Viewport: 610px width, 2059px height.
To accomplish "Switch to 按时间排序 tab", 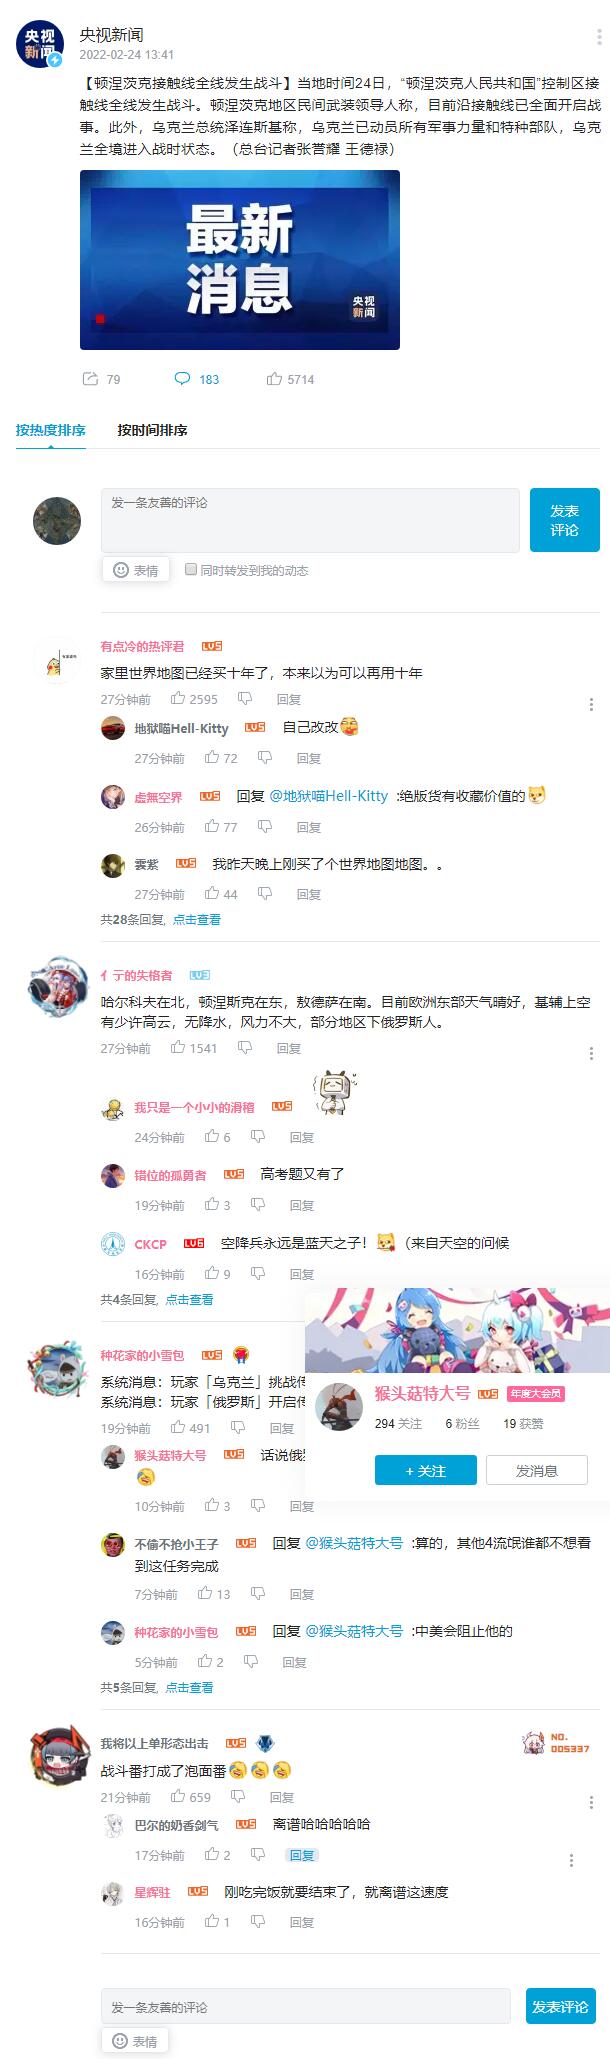I will (152, 430).
